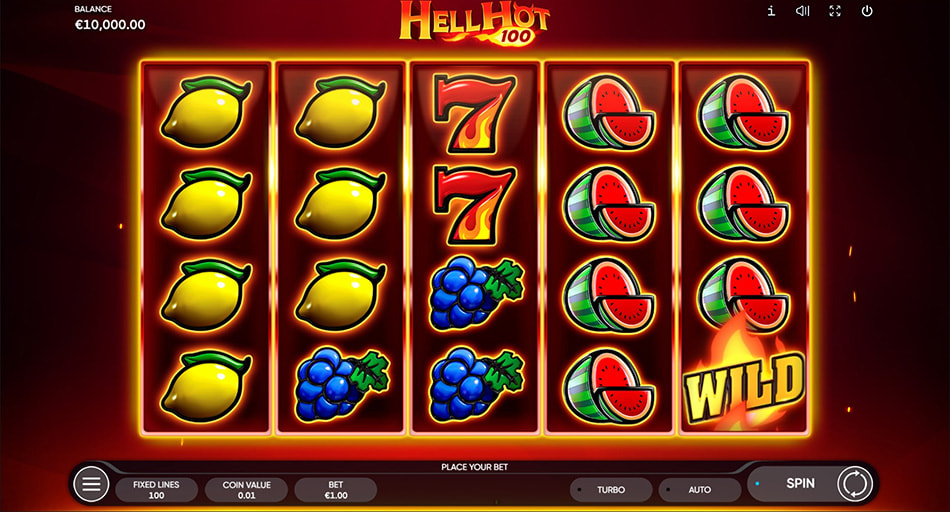Enable Turbo mode
Image resolution: width=950 pixels, height=512 pixels.
pyautogui.click(x=611, y=490)
